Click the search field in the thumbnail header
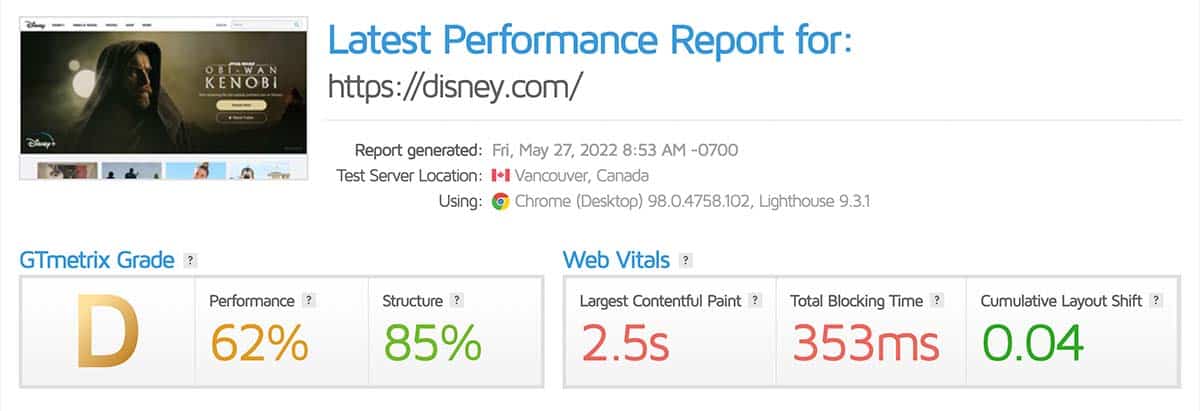This screenshot has width=1200, height=411. (267, 22)
